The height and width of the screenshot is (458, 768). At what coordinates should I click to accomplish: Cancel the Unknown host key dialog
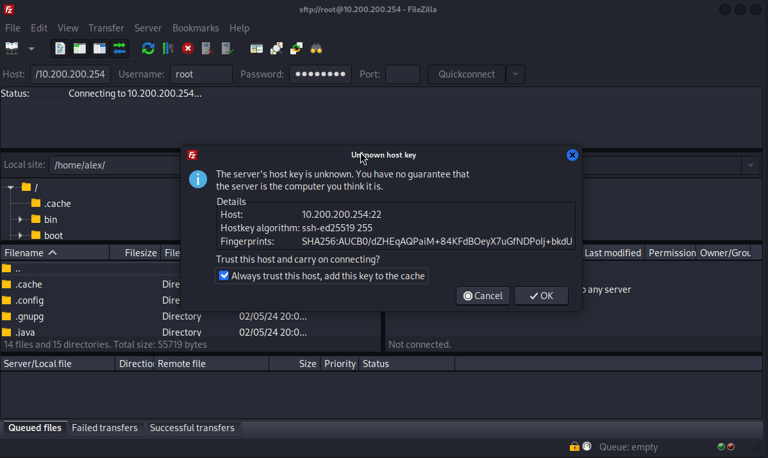[x=483, y=296]
